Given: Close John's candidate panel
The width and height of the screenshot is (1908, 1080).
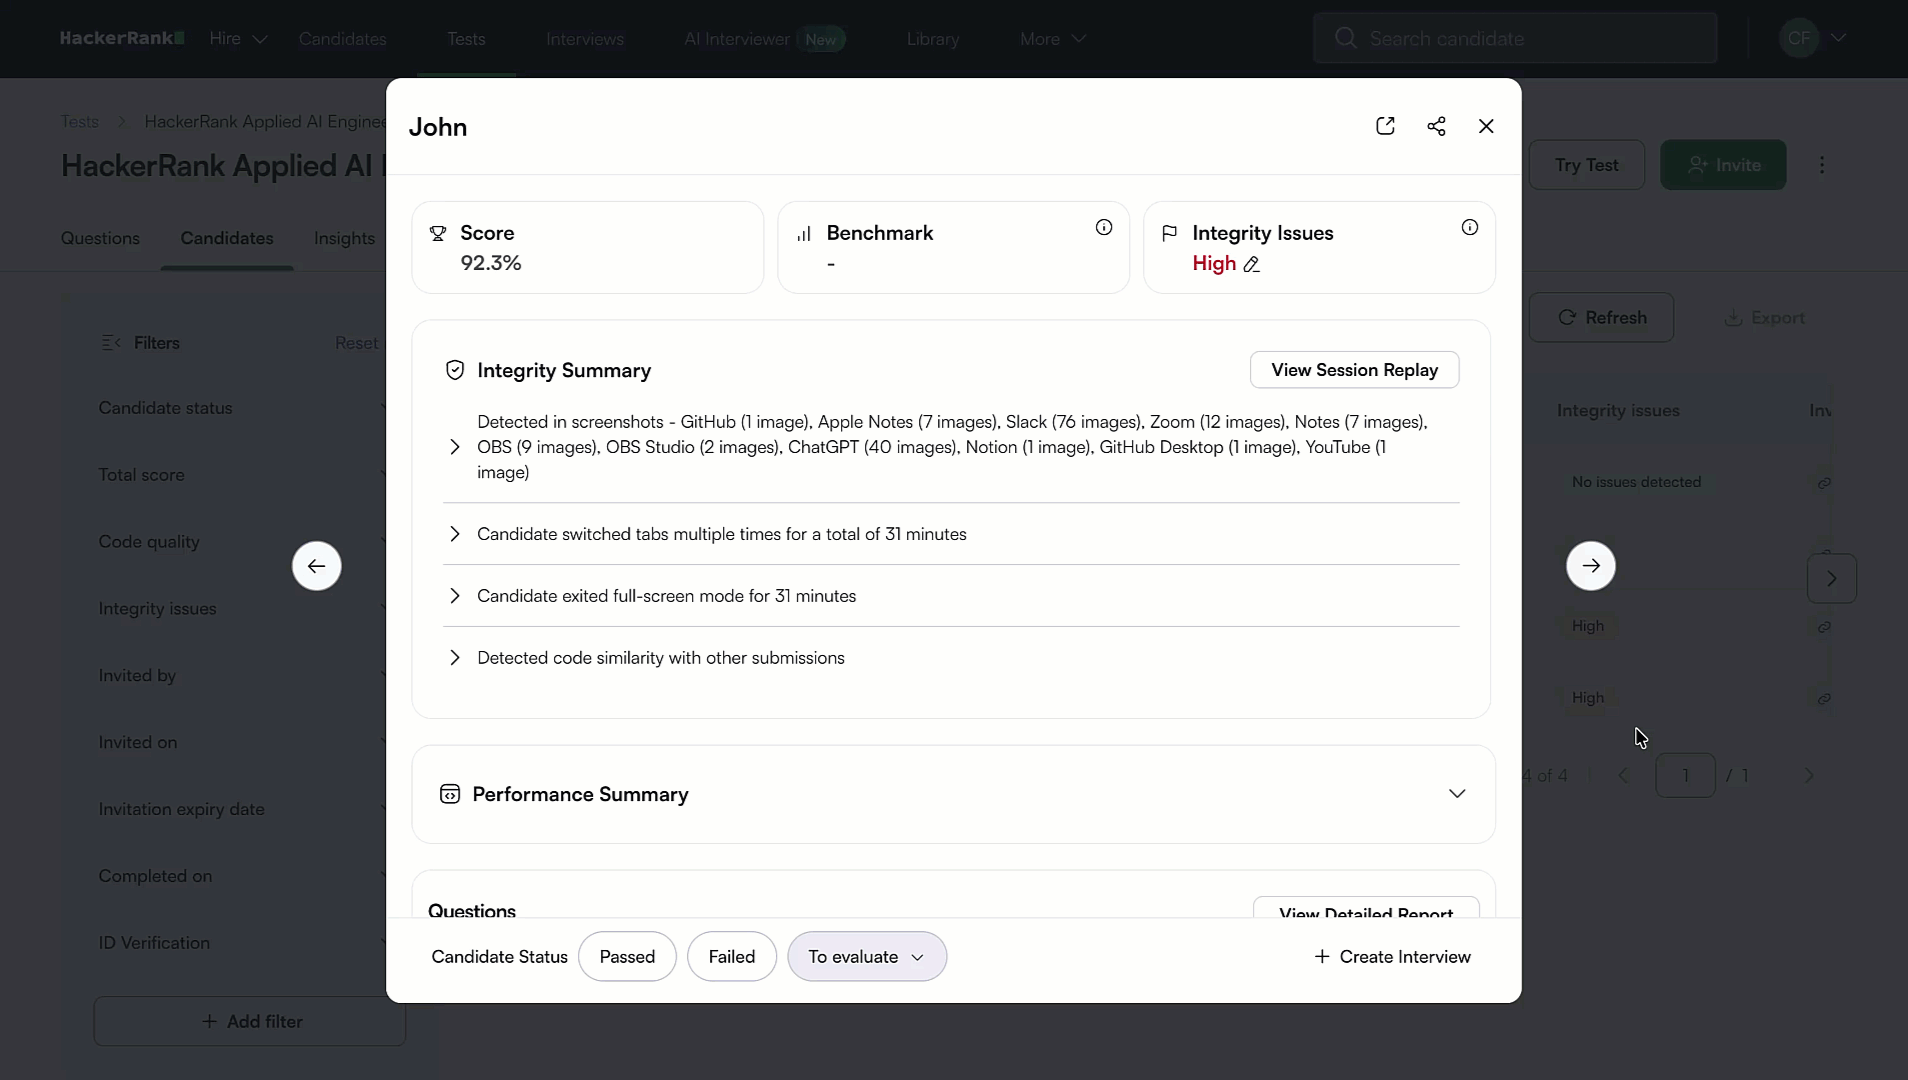Looking at the screenshot, I should pyautogui.click(x=1486, y=126).
